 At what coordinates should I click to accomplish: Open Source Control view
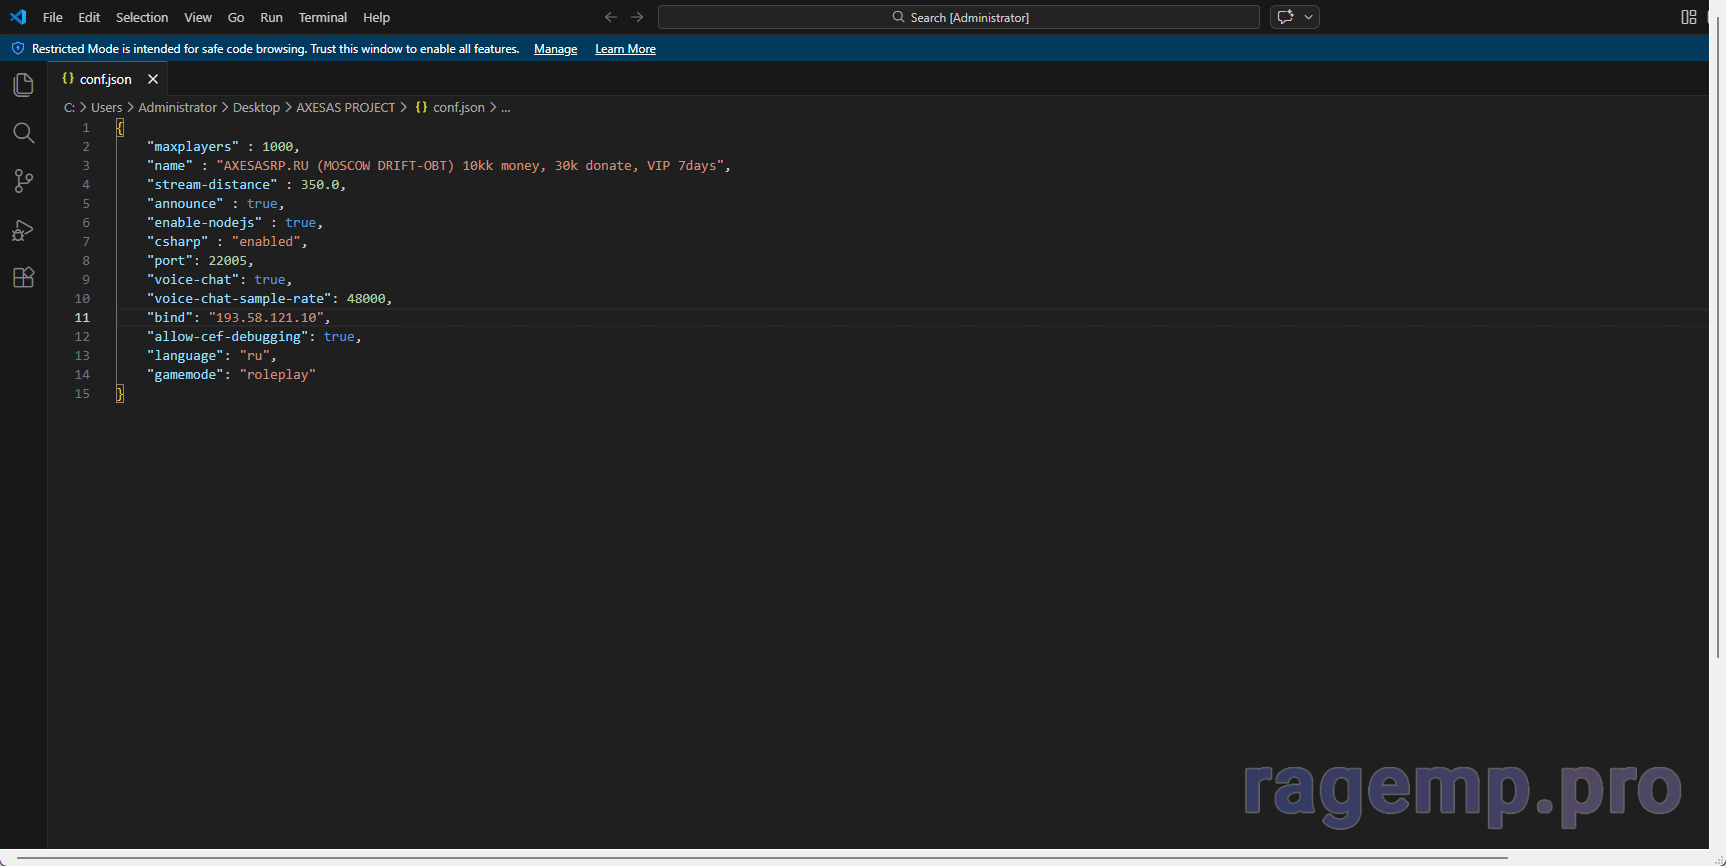click(23, 181)
